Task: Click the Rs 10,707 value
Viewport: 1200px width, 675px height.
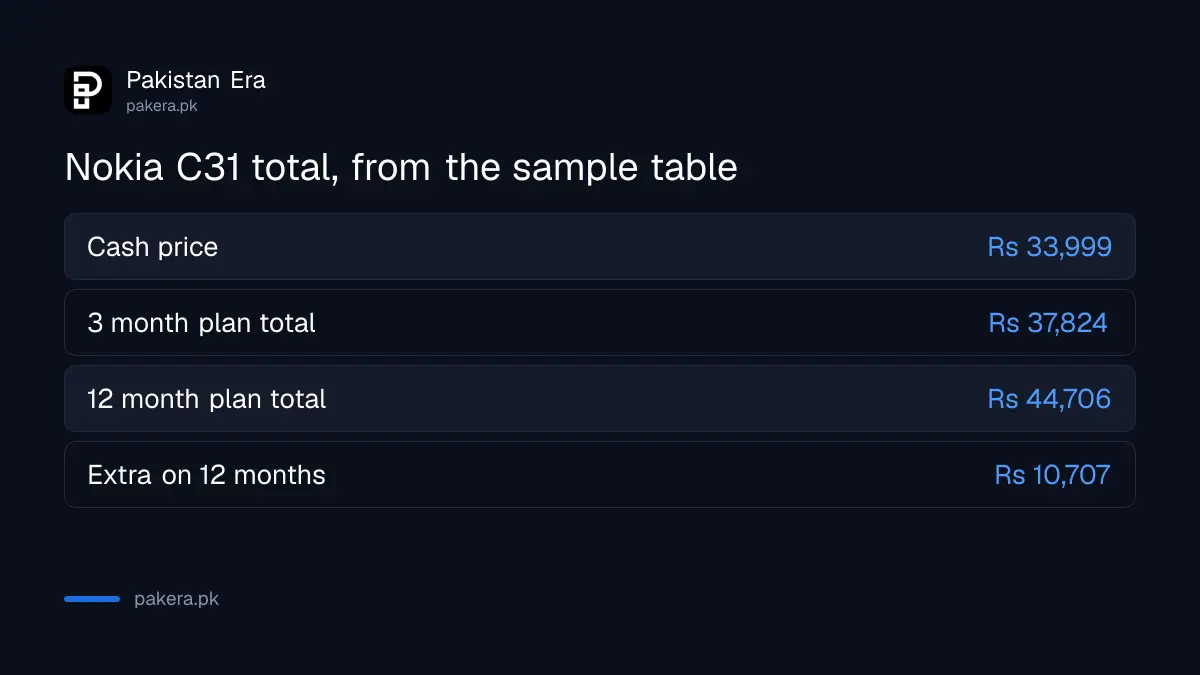Action: [1052, 475]
